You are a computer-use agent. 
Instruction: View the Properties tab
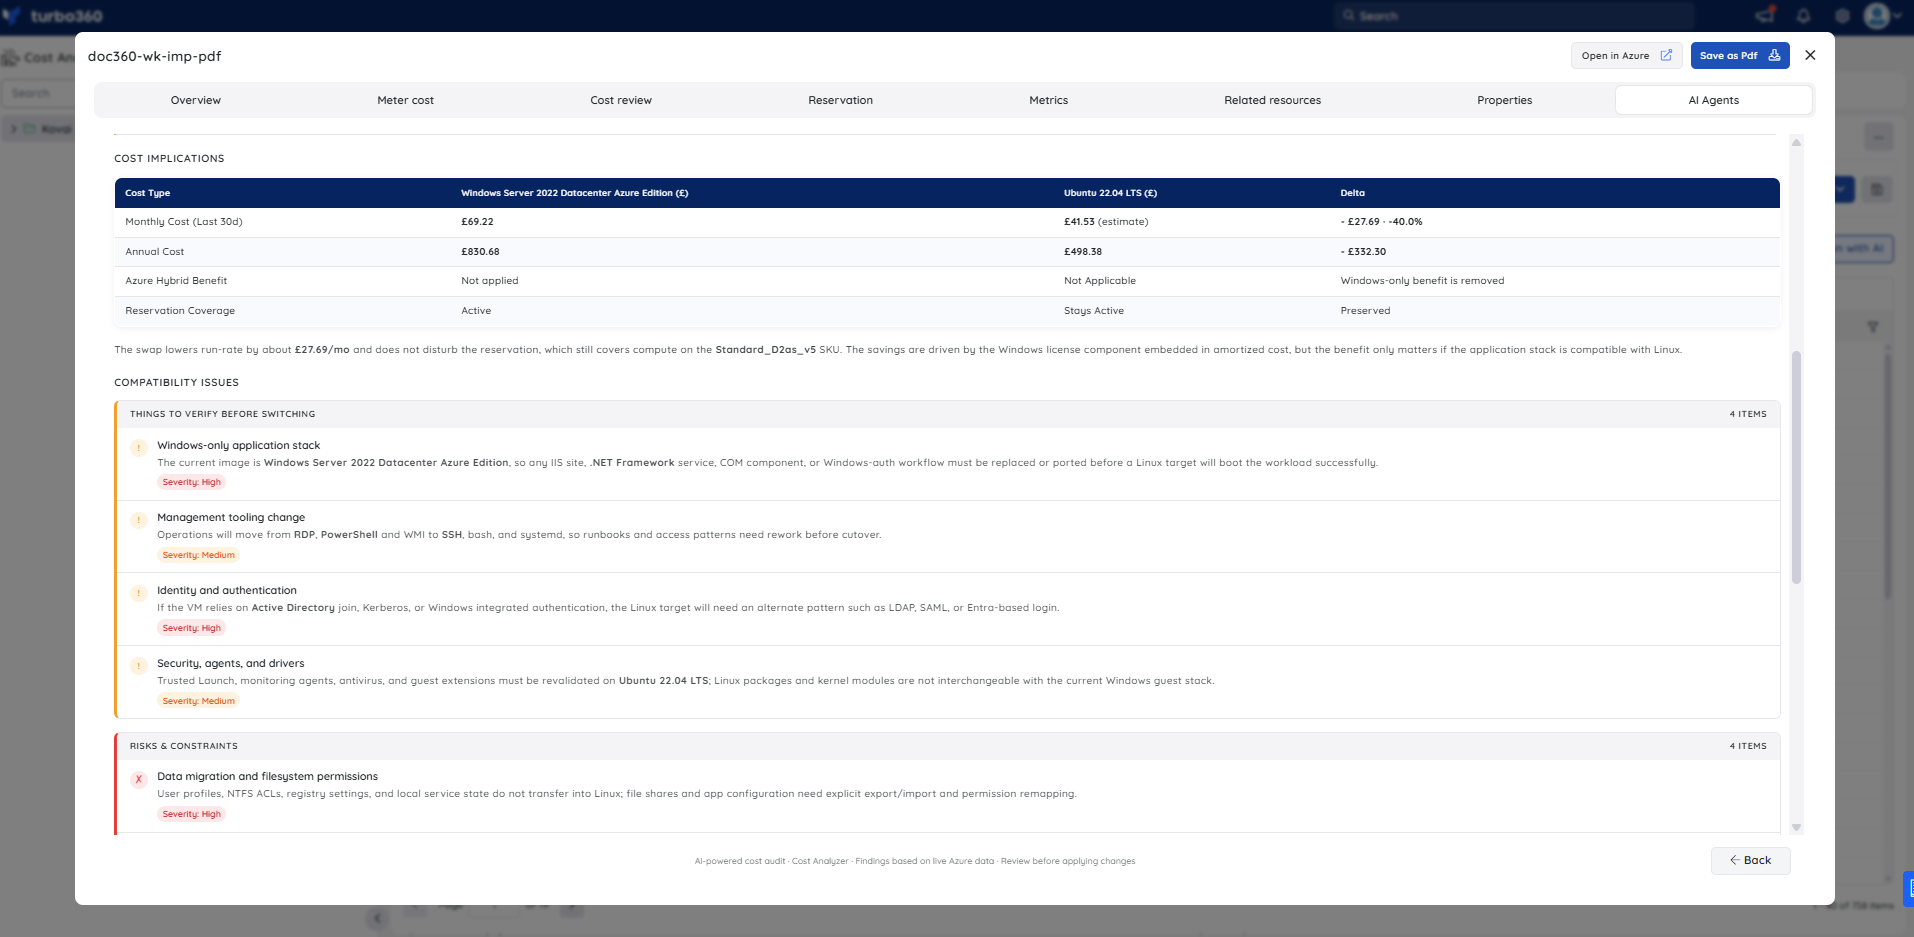click(1505, 100)
